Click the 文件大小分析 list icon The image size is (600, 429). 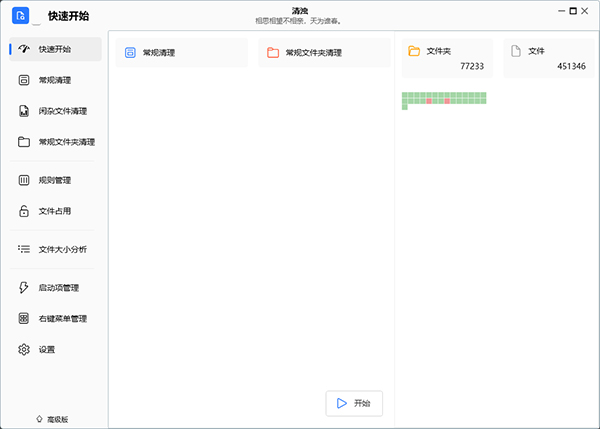click(24, 249)
